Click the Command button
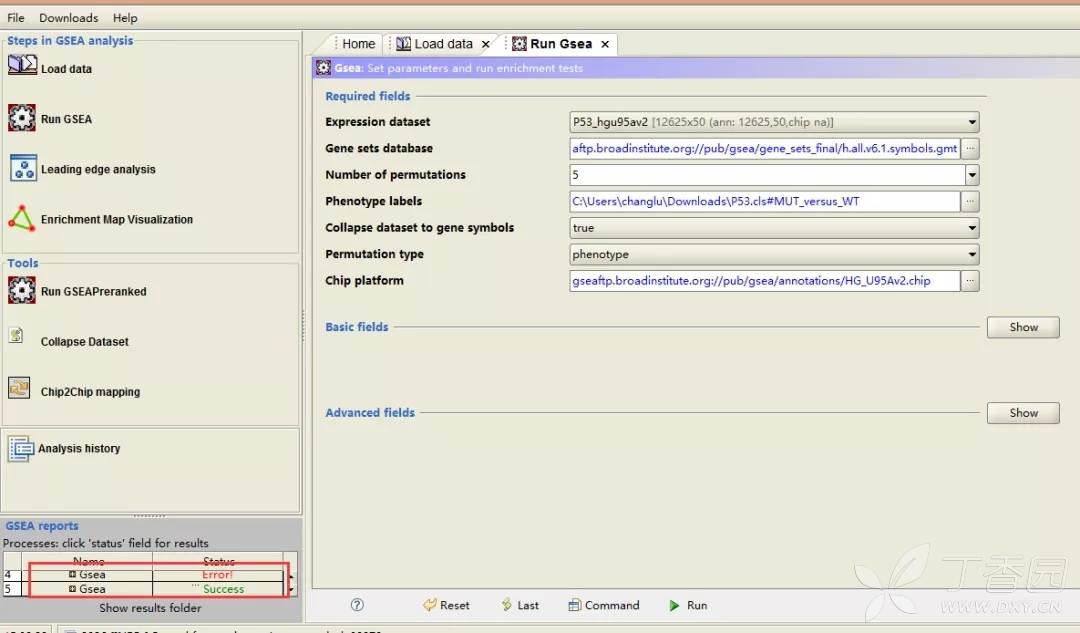The image size is (1080, 633). tap(603, 605)
